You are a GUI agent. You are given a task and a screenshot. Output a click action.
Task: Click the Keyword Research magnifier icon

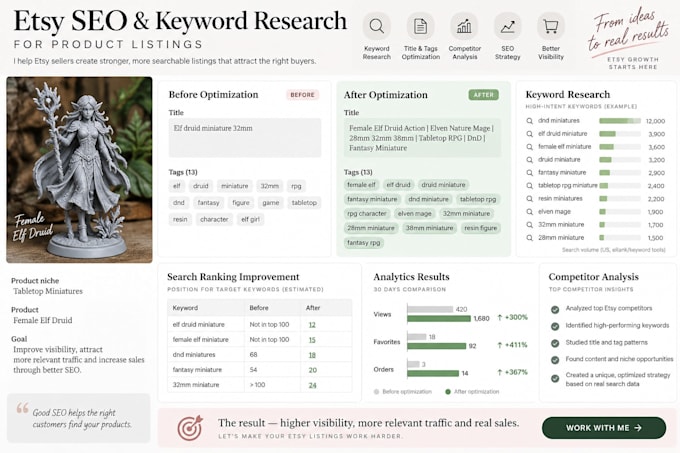tap(376, 26)
